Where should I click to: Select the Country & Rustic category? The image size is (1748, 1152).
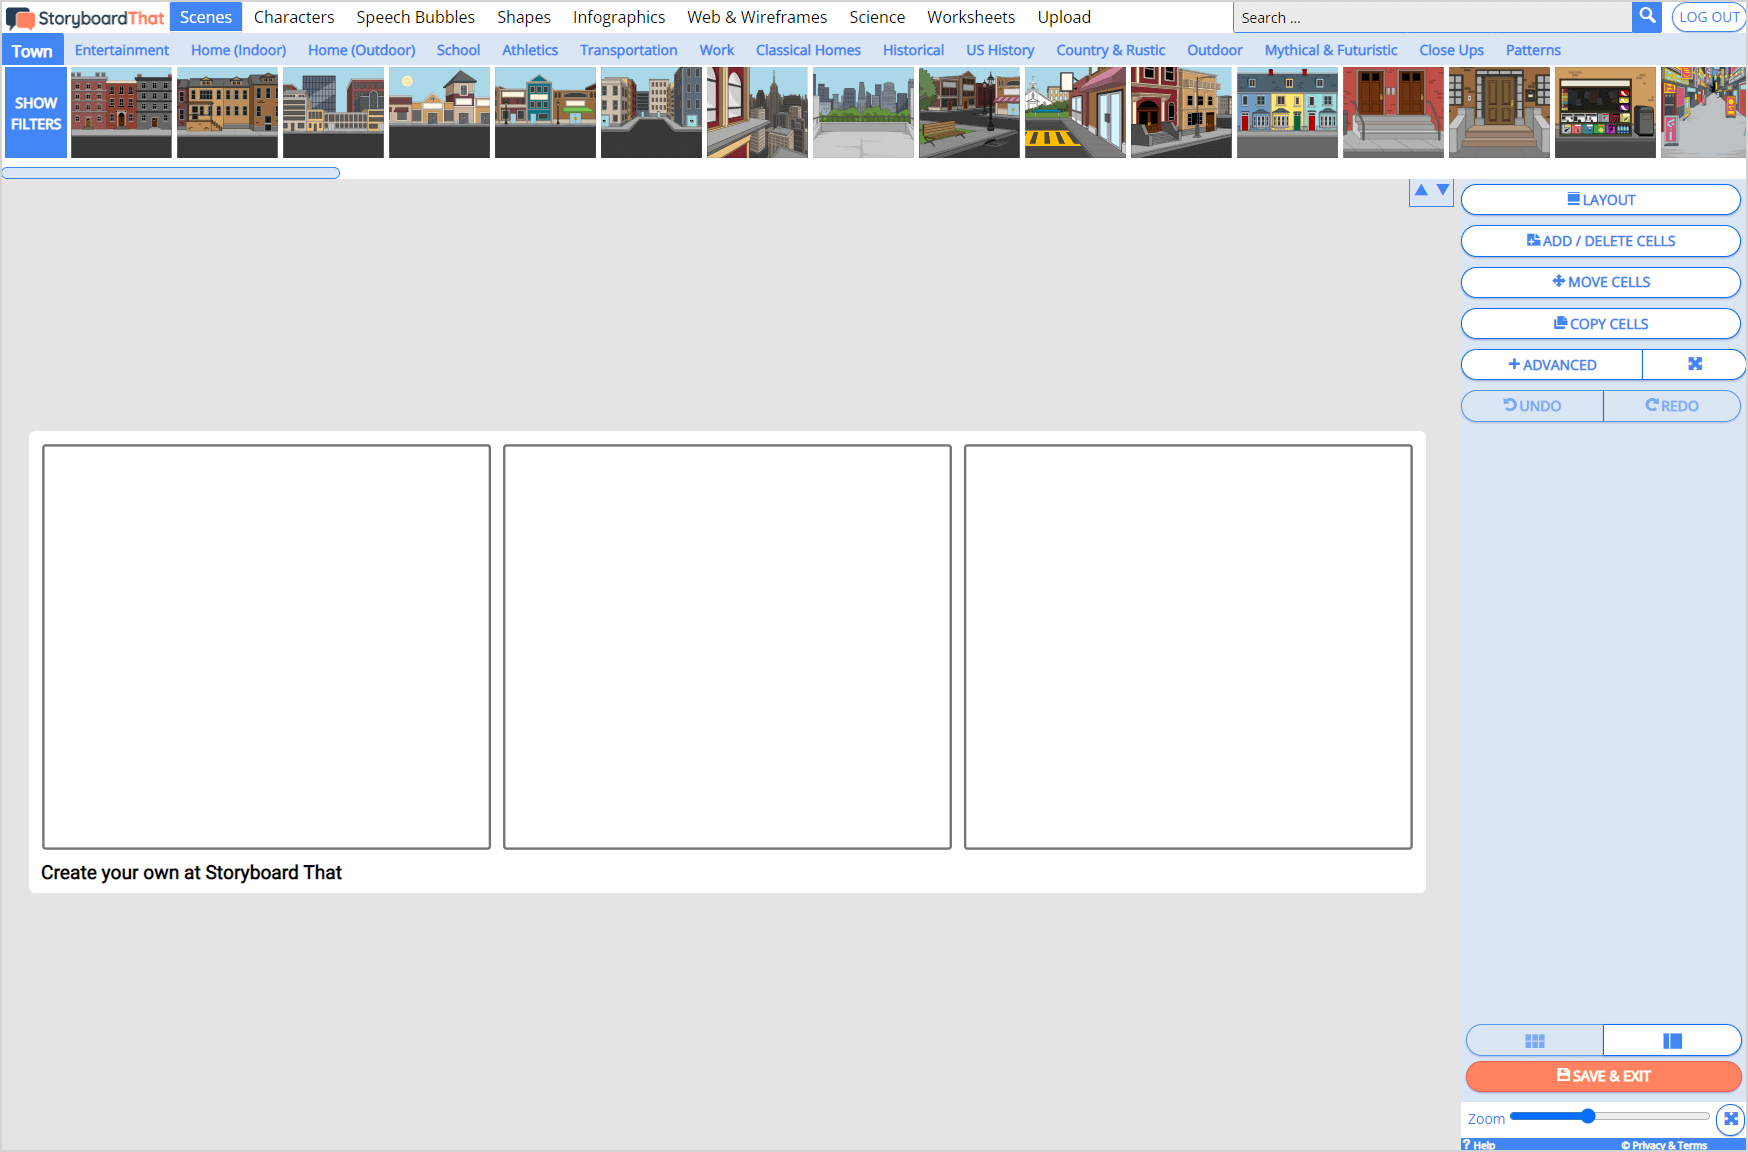pyautogui.click(x=1111, y=50)
